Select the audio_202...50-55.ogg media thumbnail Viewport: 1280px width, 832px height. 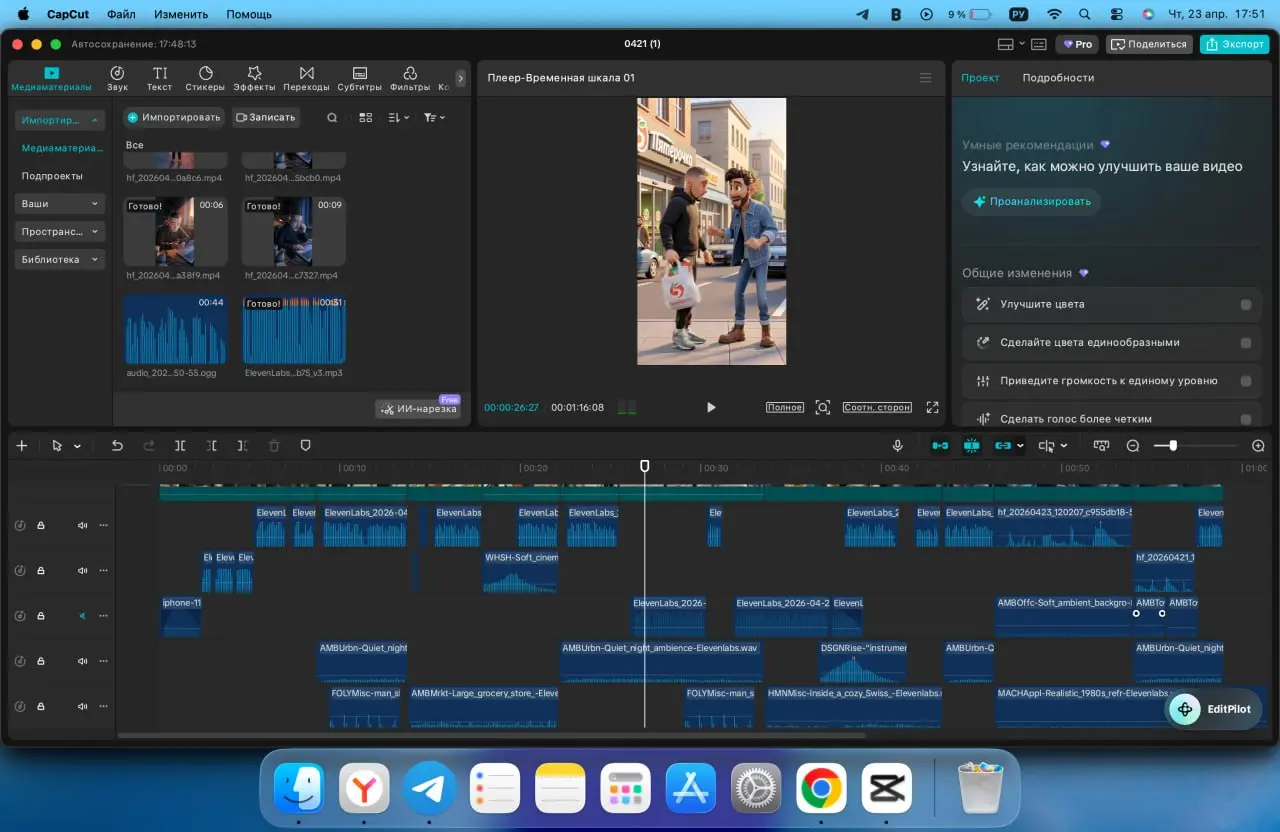175,329
